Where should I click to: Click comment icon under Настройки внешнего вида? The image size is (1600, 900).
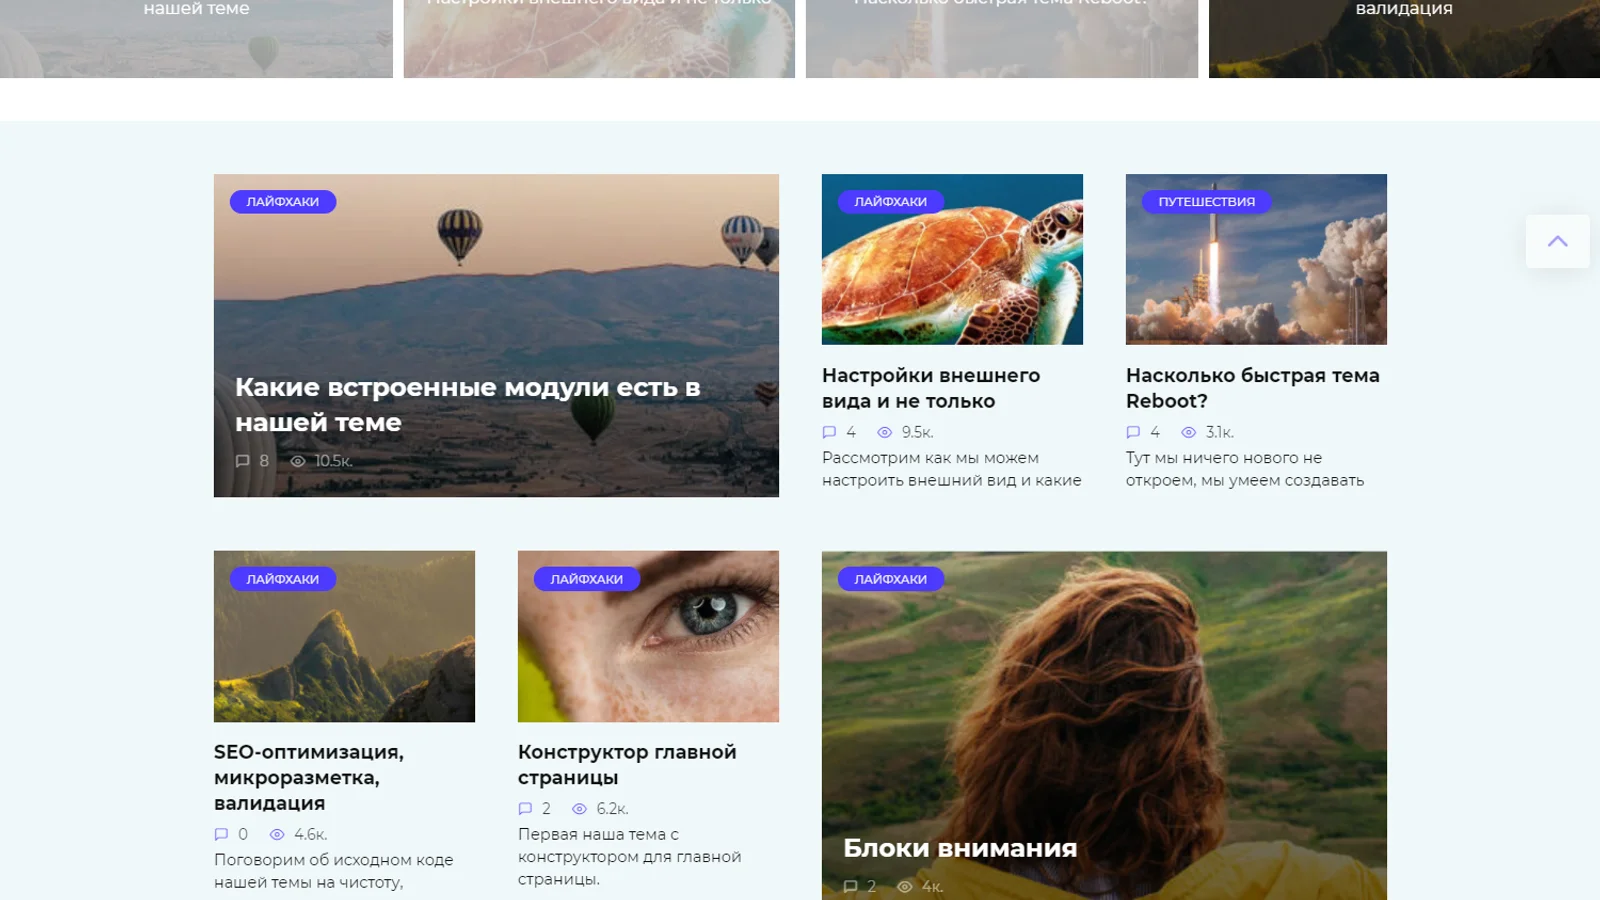pyautogui.click(x=829, y=432)
